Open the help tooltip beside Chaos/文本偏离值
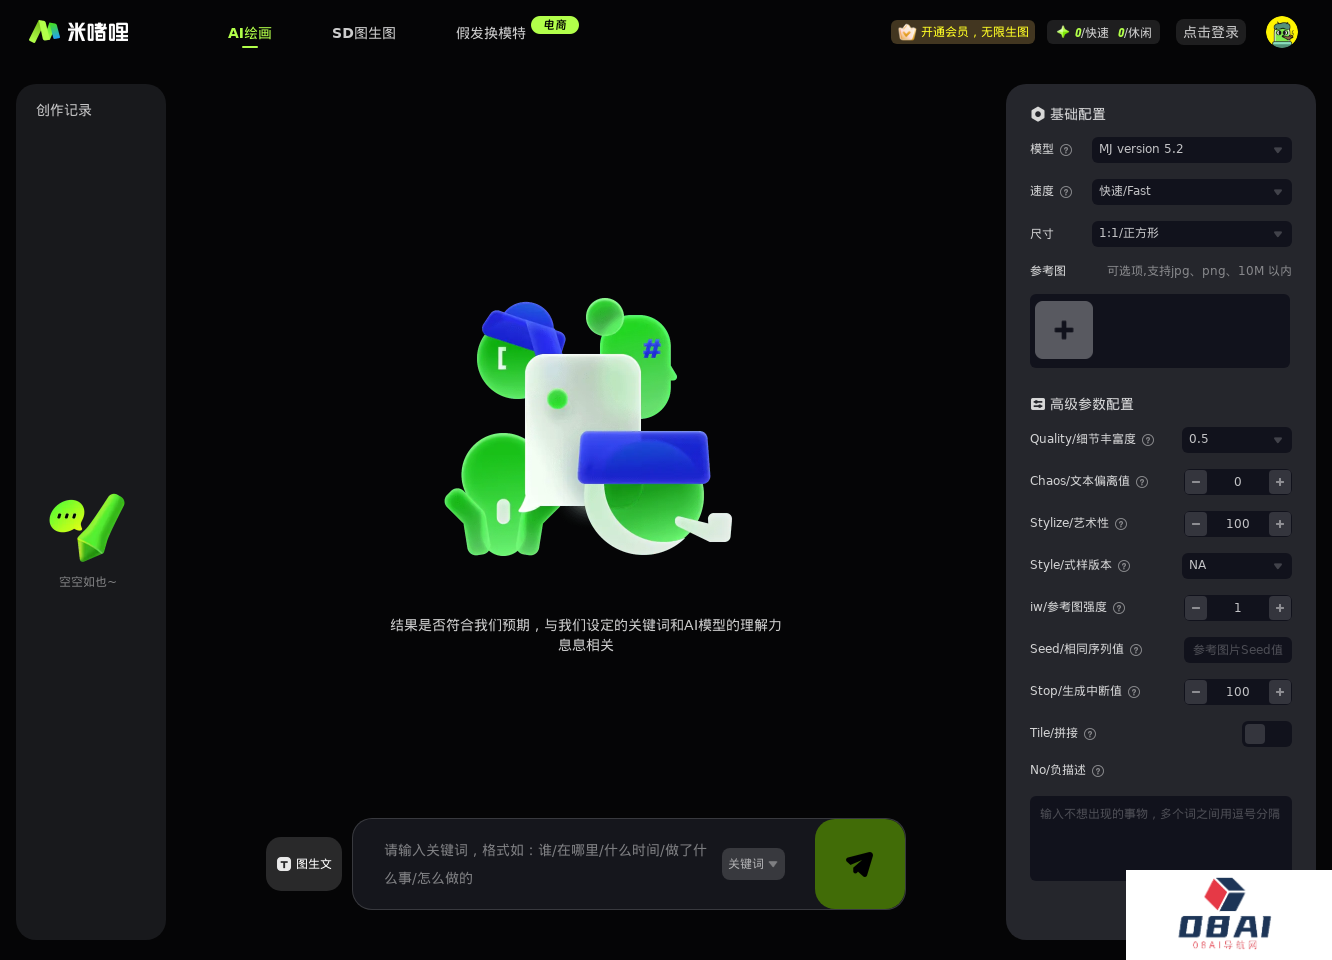 click(x=1142, y=481)
